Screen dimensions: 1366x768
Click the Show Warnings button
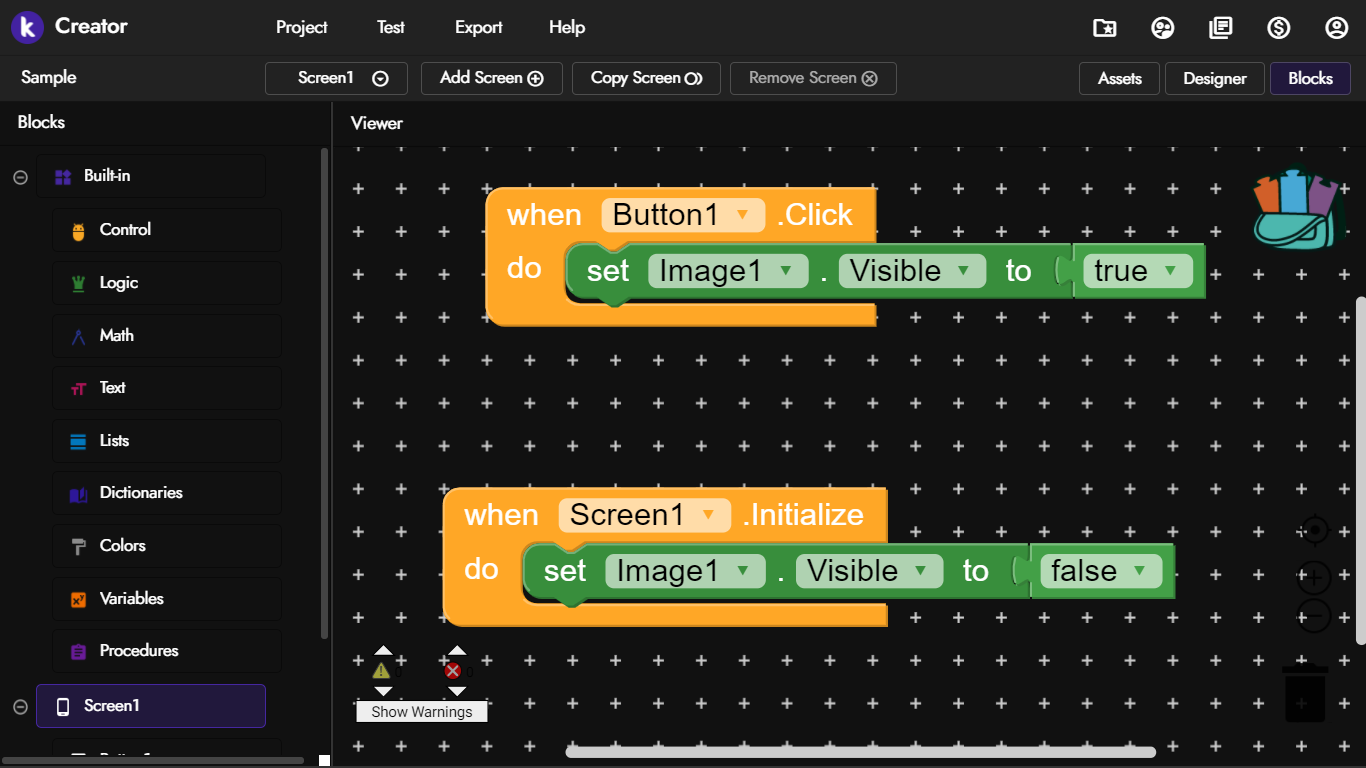421,711
